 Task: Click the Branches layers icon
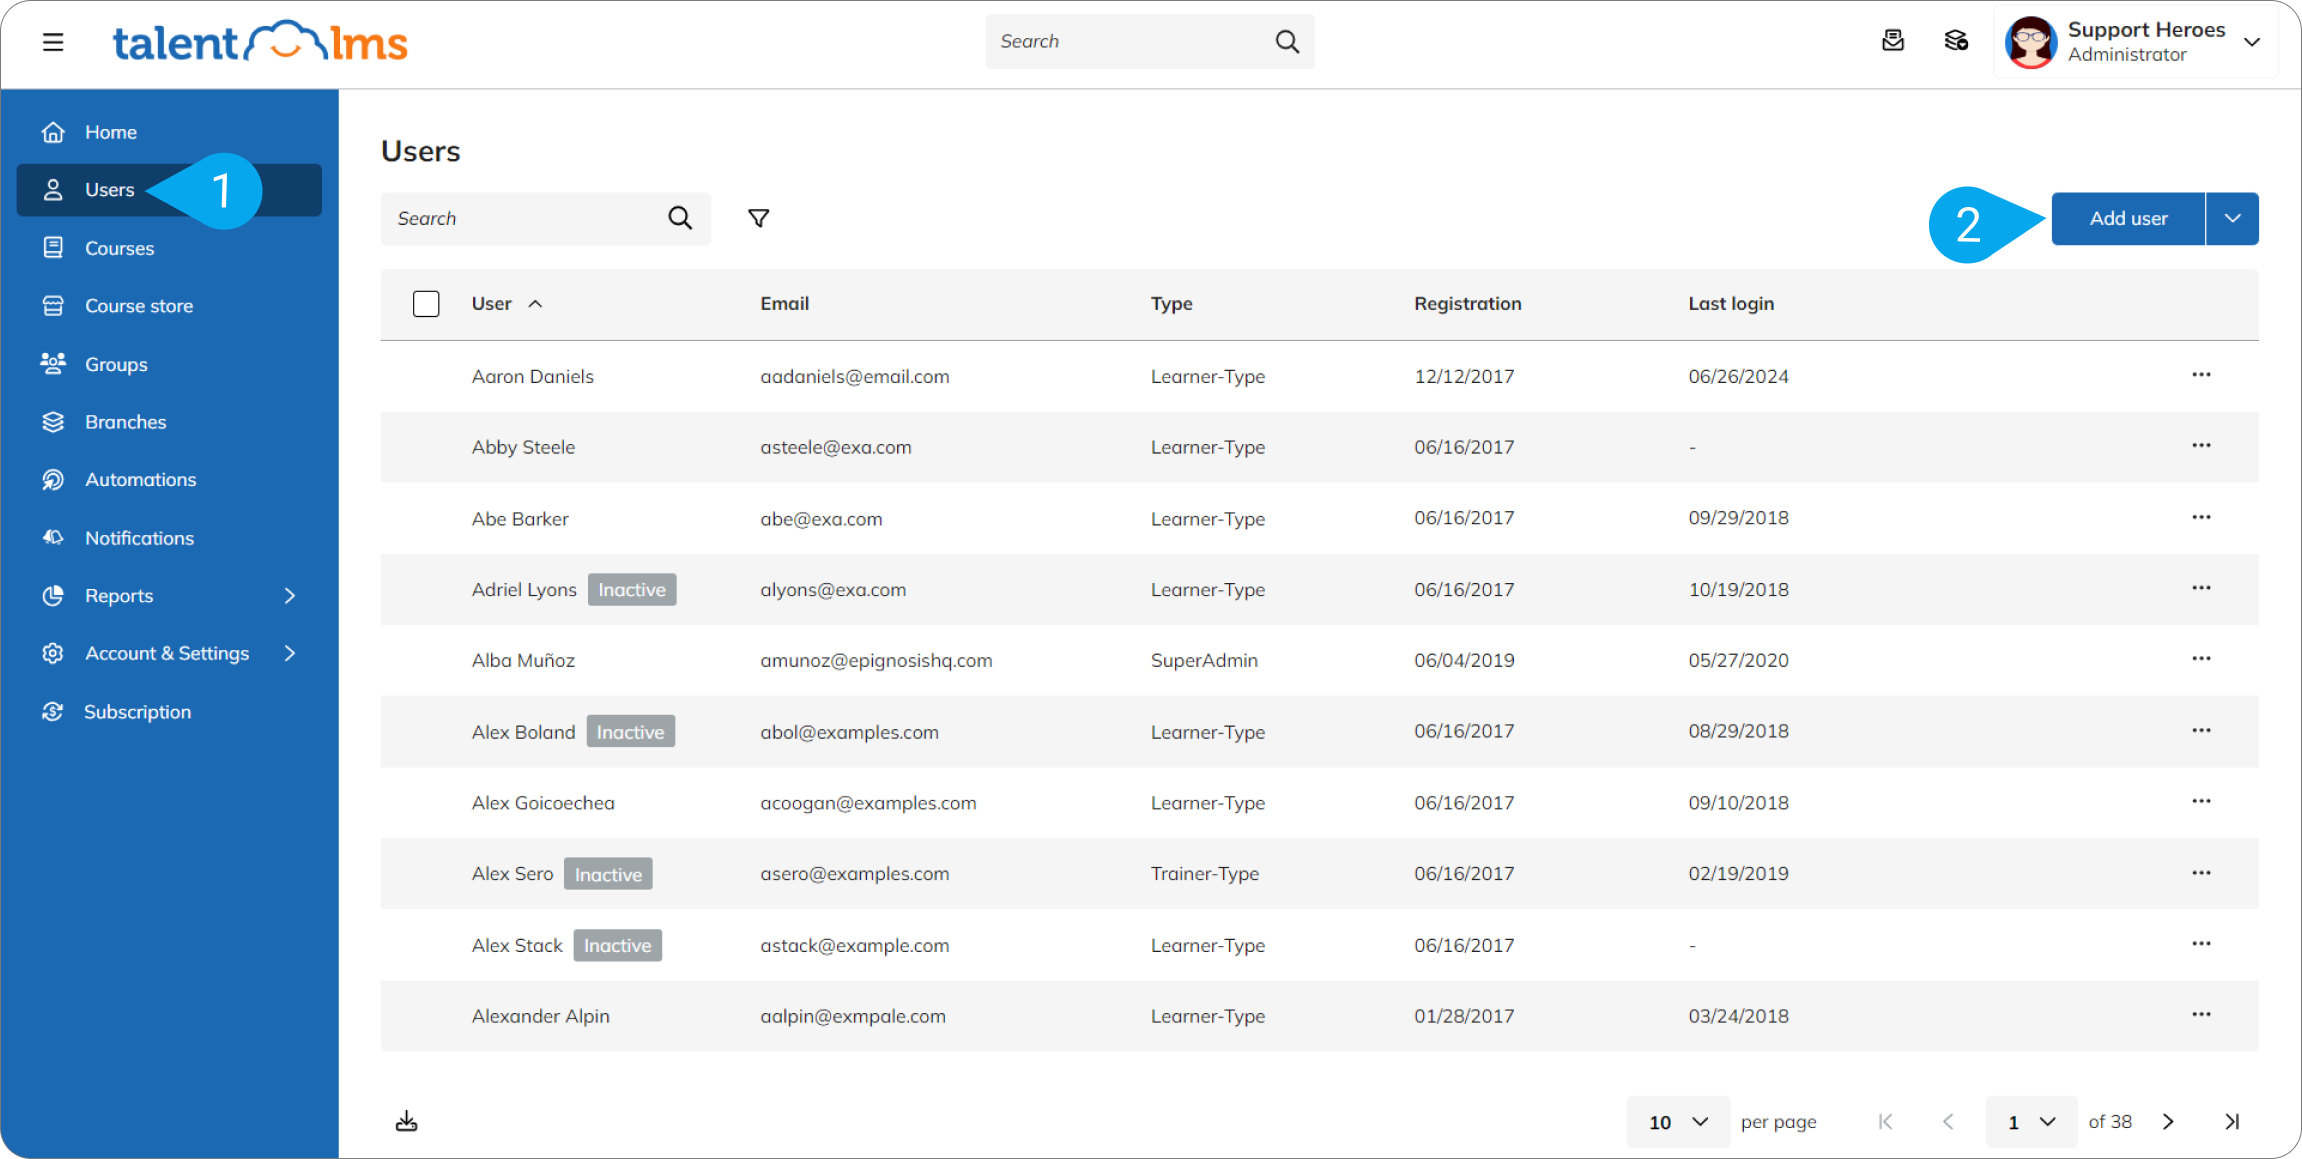coord(53,422)
